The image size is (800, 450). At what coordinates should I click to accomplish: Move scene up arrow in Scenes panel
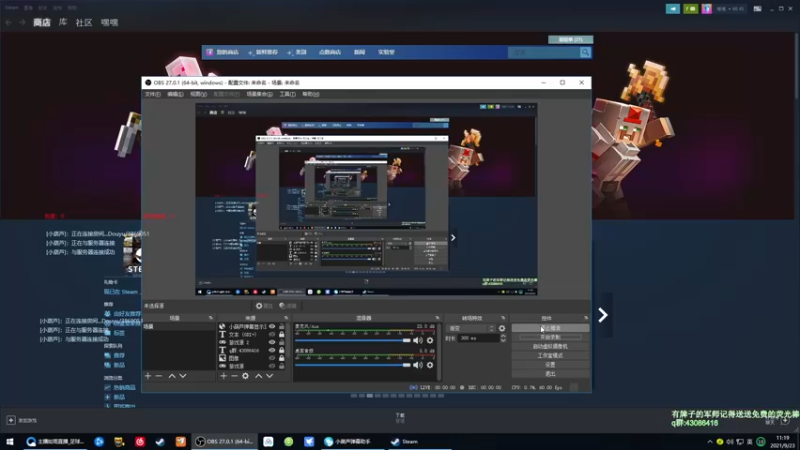pos(172,376)
